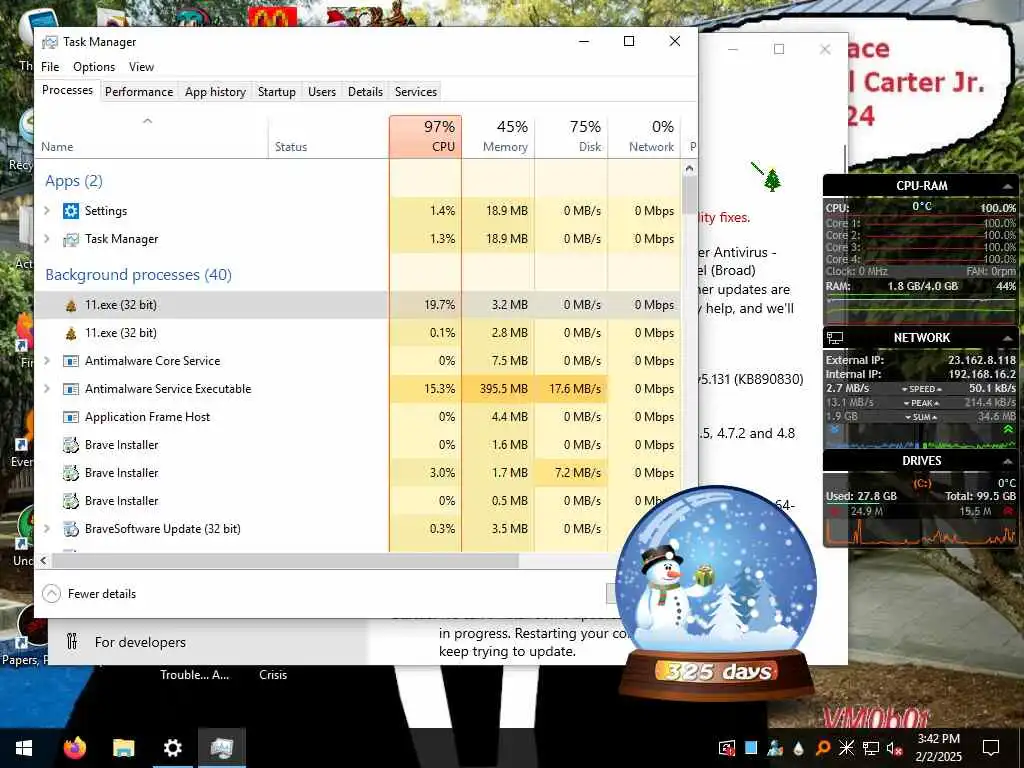Sort processes by CPU column
Screen dimensions: 1024x768
[x=425, y=136]
